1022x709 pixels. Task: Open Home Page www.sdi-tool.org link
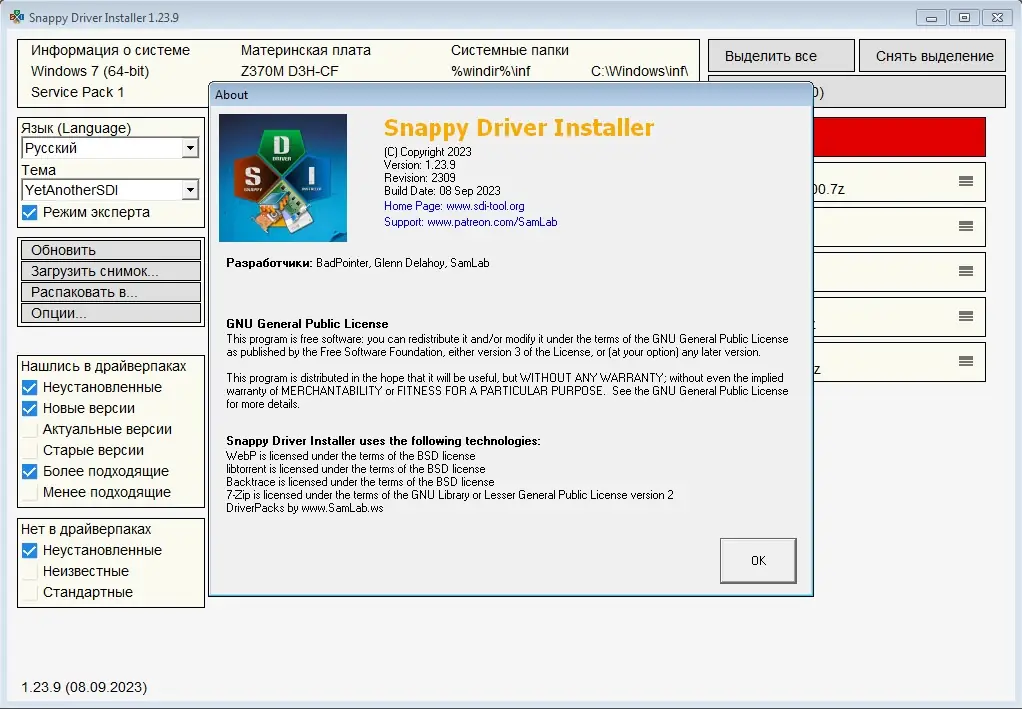454,206
